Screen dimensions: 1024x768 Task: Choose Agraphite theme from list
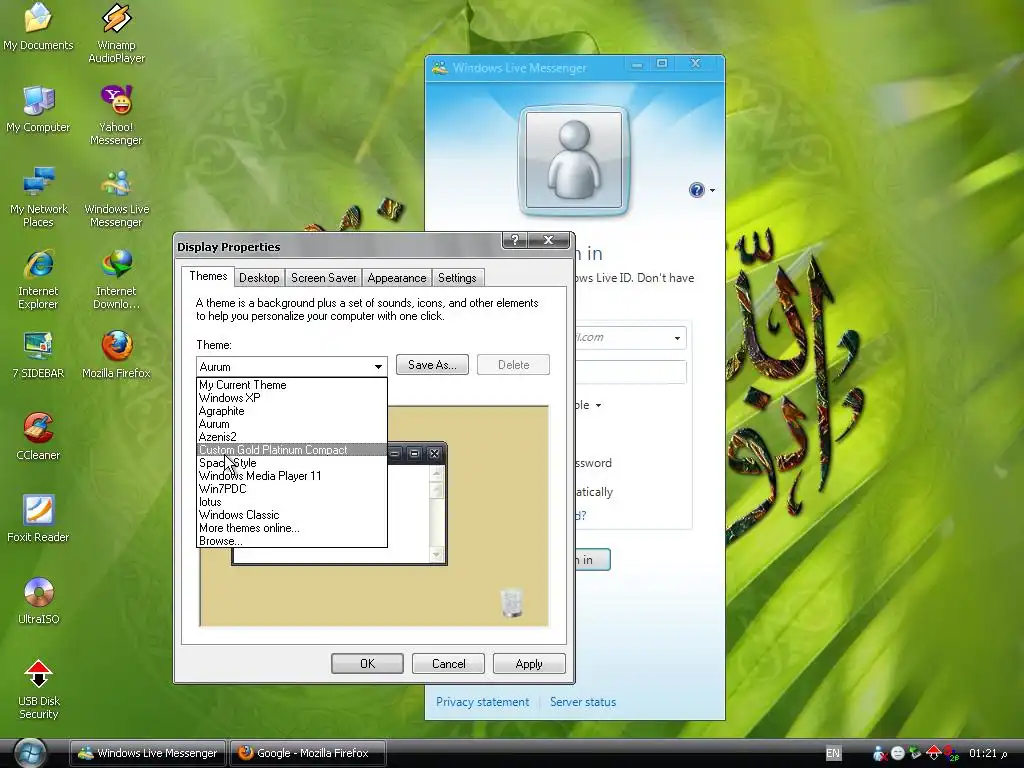click(x=292, y=411)
